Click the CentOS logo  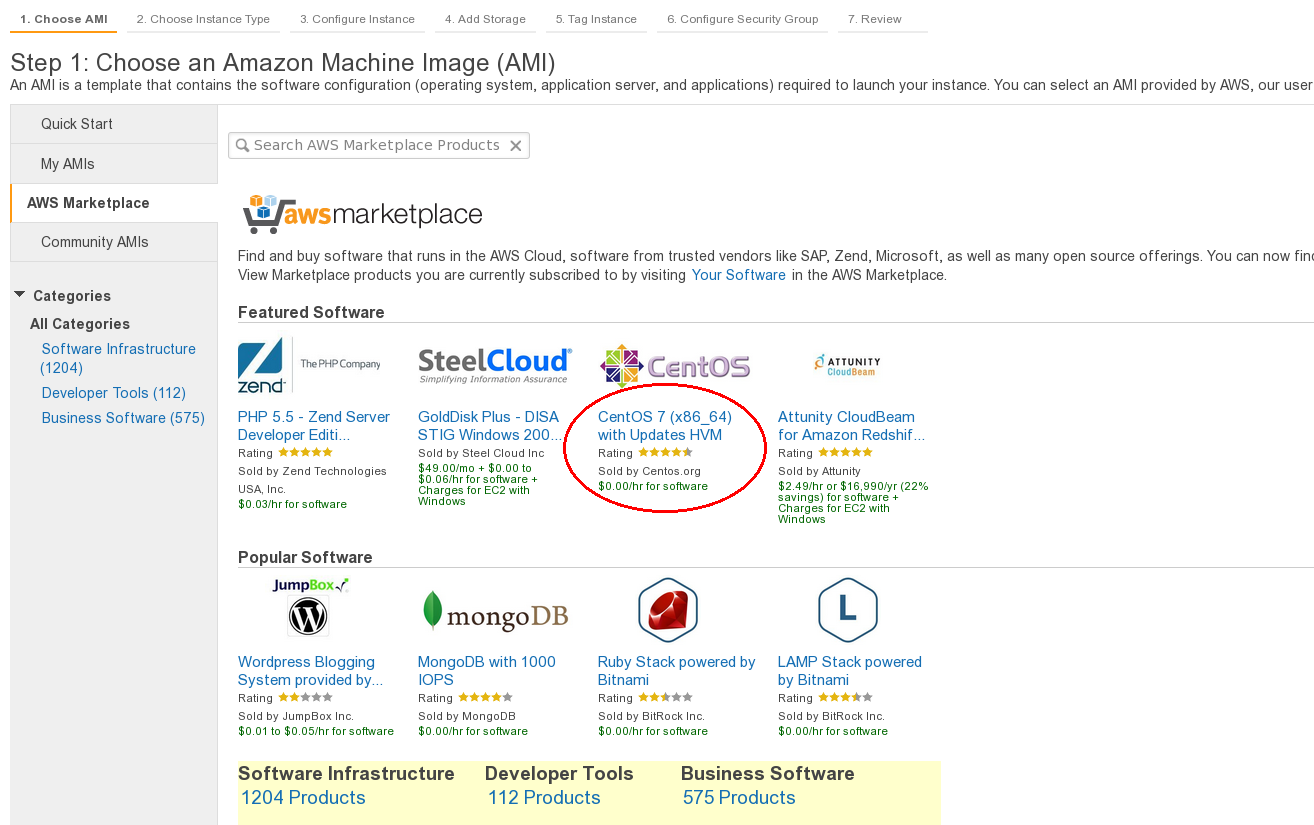tap(675, 366)
